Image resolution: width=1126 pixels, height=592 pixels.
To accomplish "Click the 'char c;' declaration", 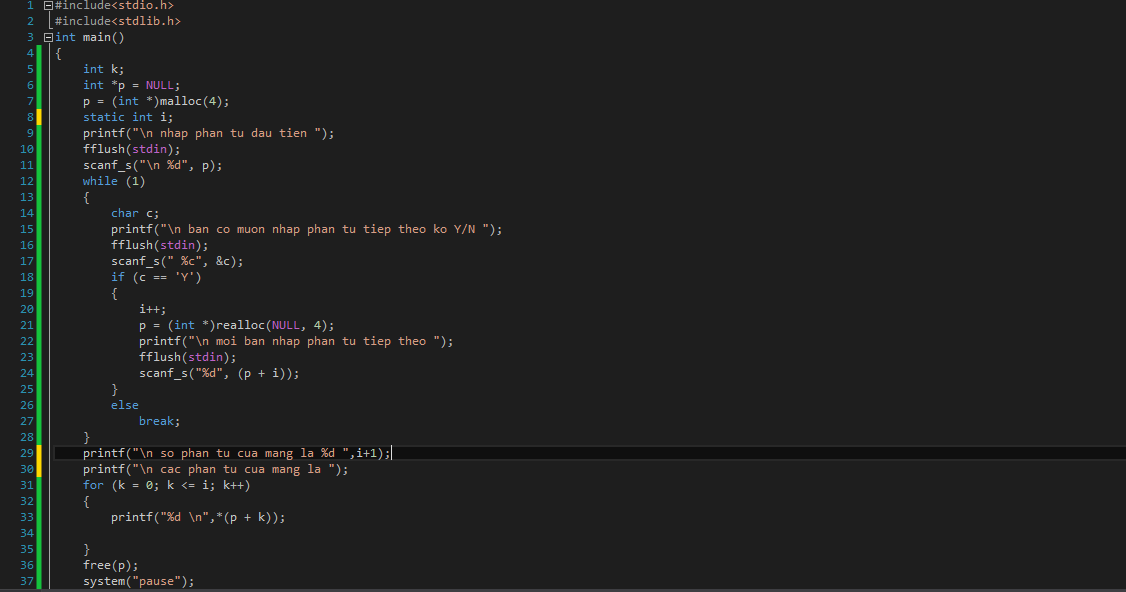I will click(x=135, y=213).
